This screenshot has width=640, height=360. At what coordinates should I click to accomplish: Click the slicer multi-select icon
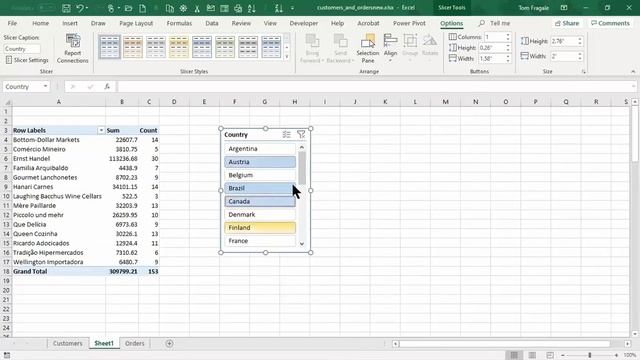(287, 134)
